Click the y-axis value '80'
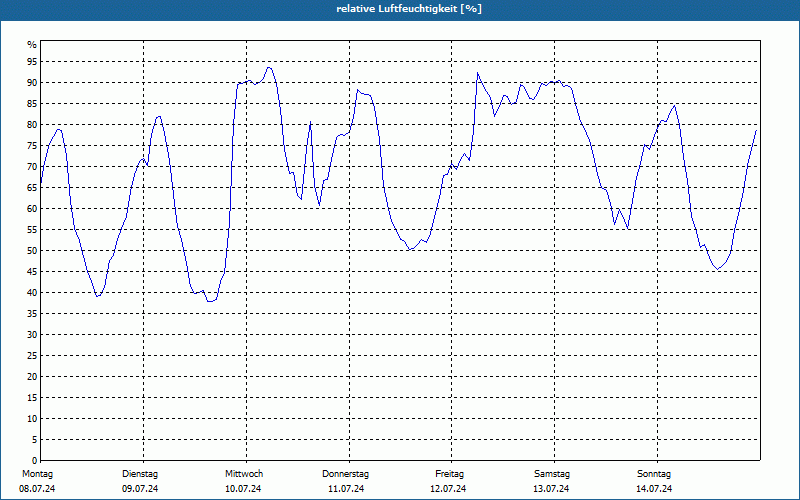800x500 pixels. (x=32, y=124)
